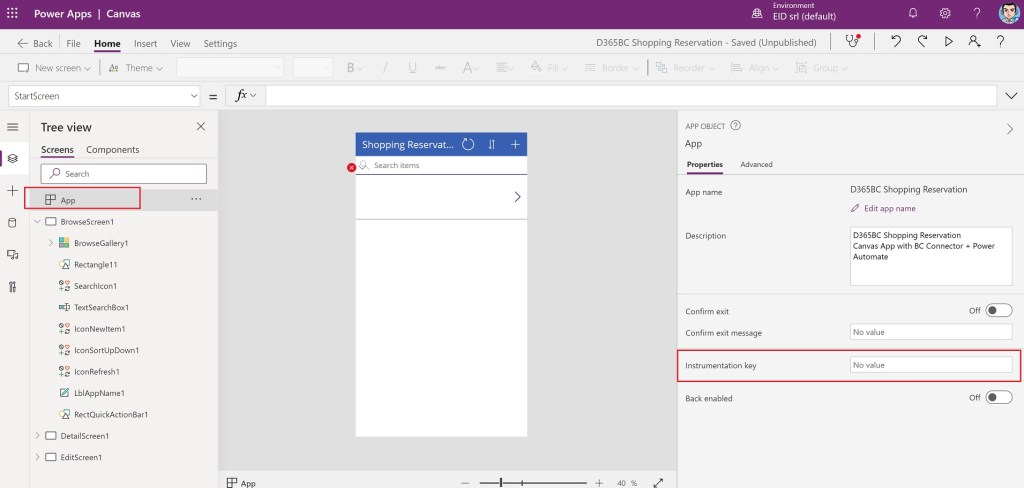Open notifications bell icon
Image resolution: width=1024 pixels, height=488 pixels.
913,13
